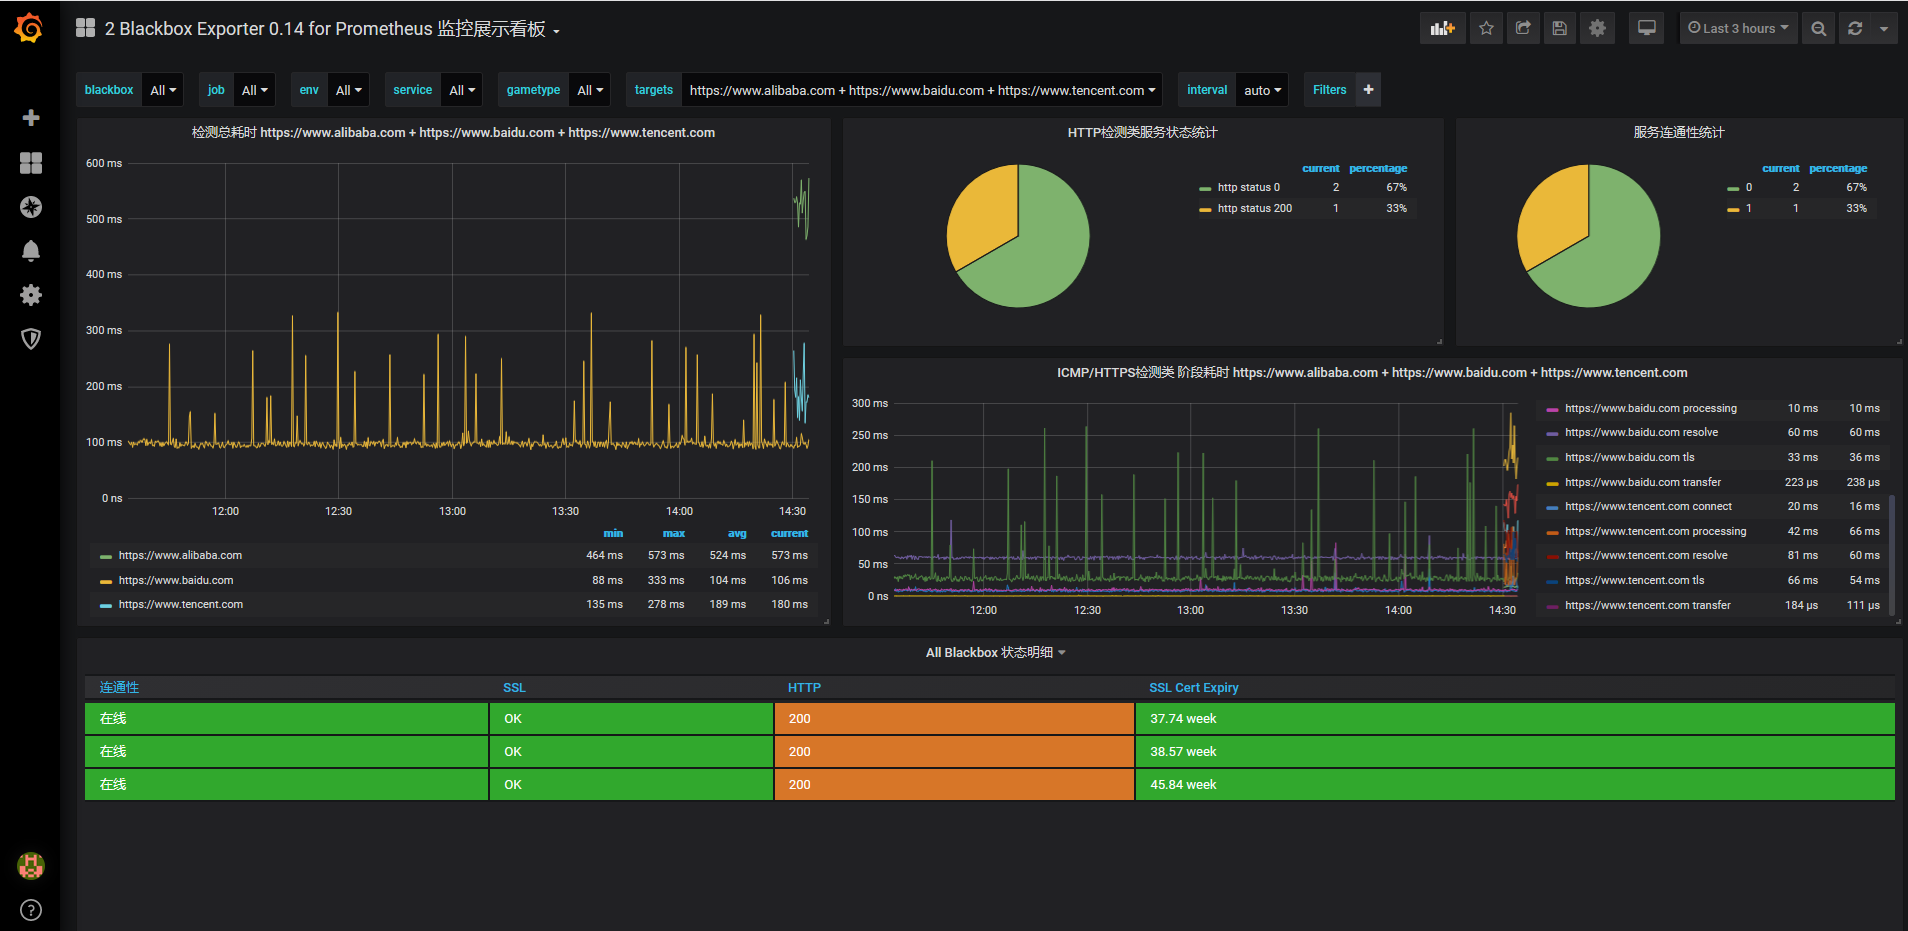Toggle tencent.com processing legend series
1908x931 pixels.
pyautogui.click(x=1655, y=531)
